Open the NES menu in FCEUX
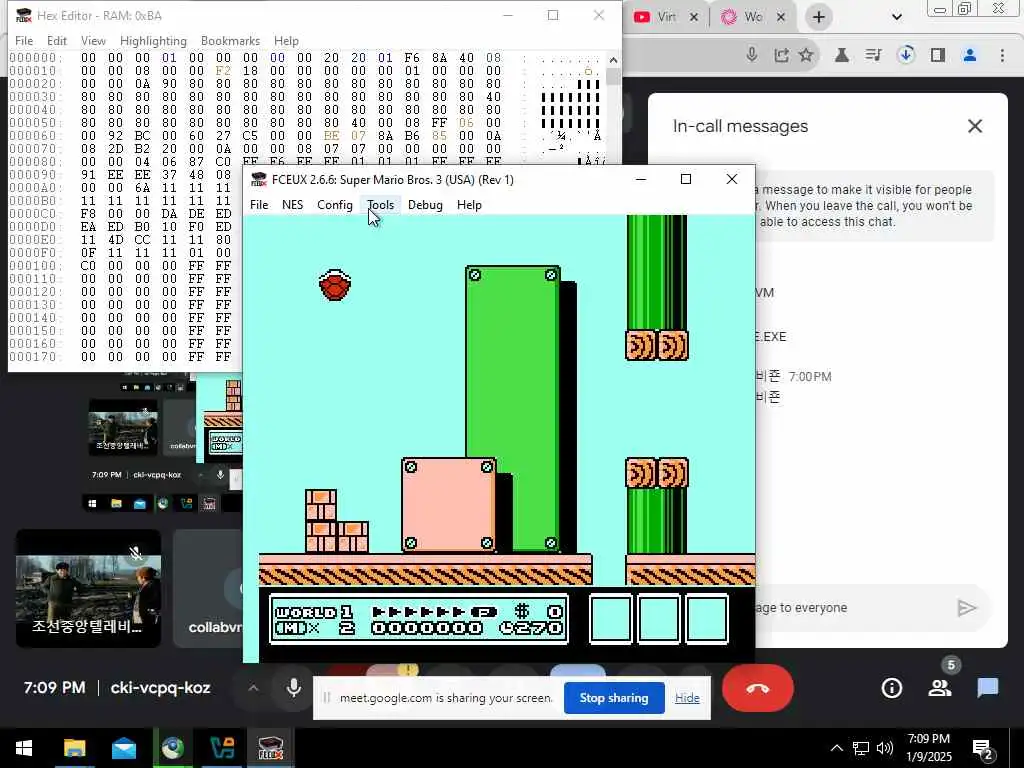Screen dimensions: 1024x768 [292, 205]
